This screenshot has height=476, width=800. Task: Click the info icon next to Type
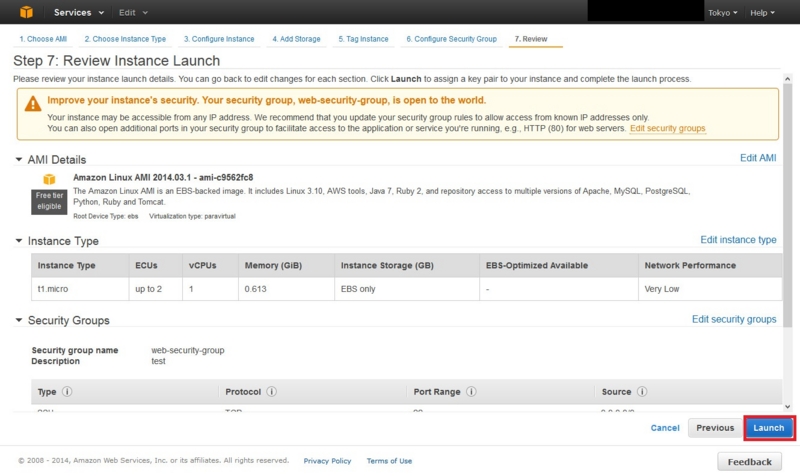pos(67,391)
